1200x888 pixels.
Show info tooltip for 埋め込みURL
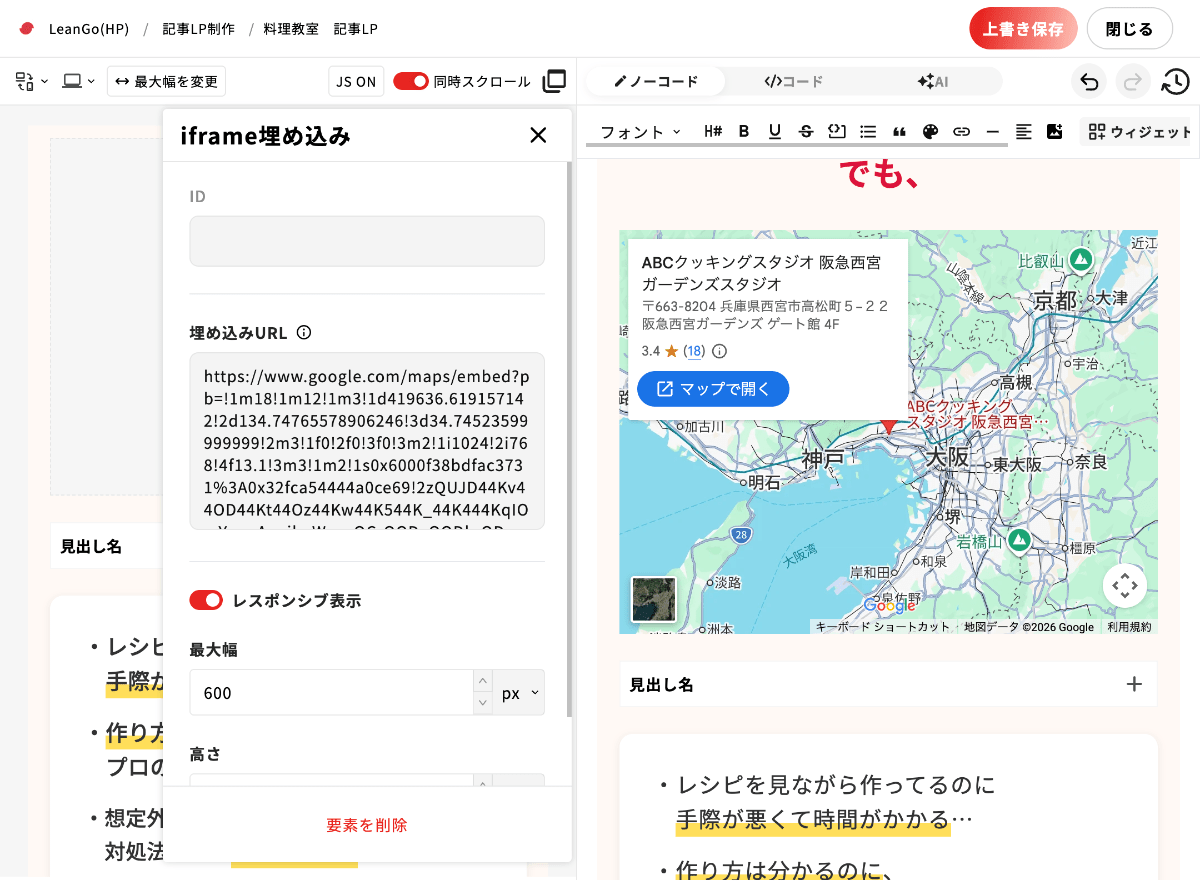304,332
